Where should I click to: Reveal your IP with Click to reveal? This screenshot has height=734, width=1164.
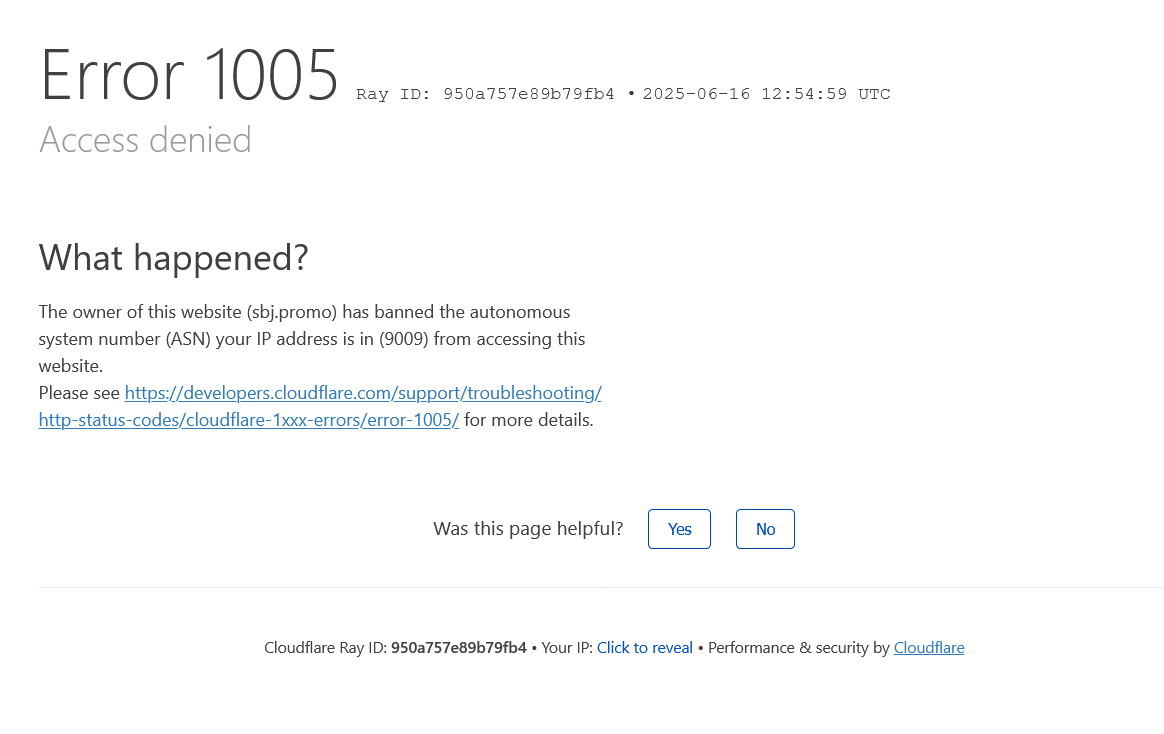(644, 648)
